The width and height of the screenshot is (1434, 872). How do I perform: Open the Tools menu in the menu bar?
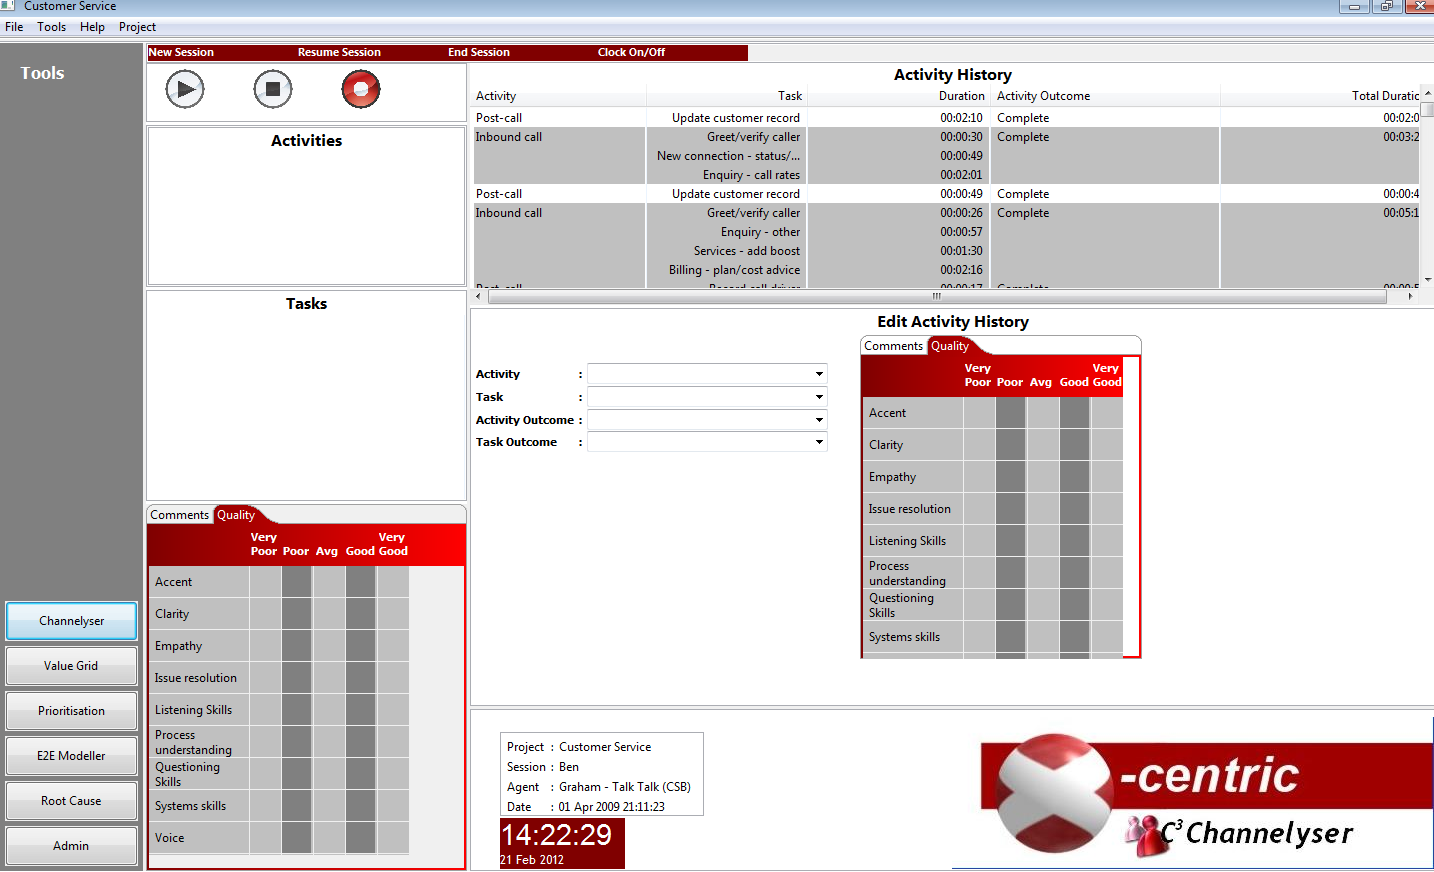[x=52, y=27]
